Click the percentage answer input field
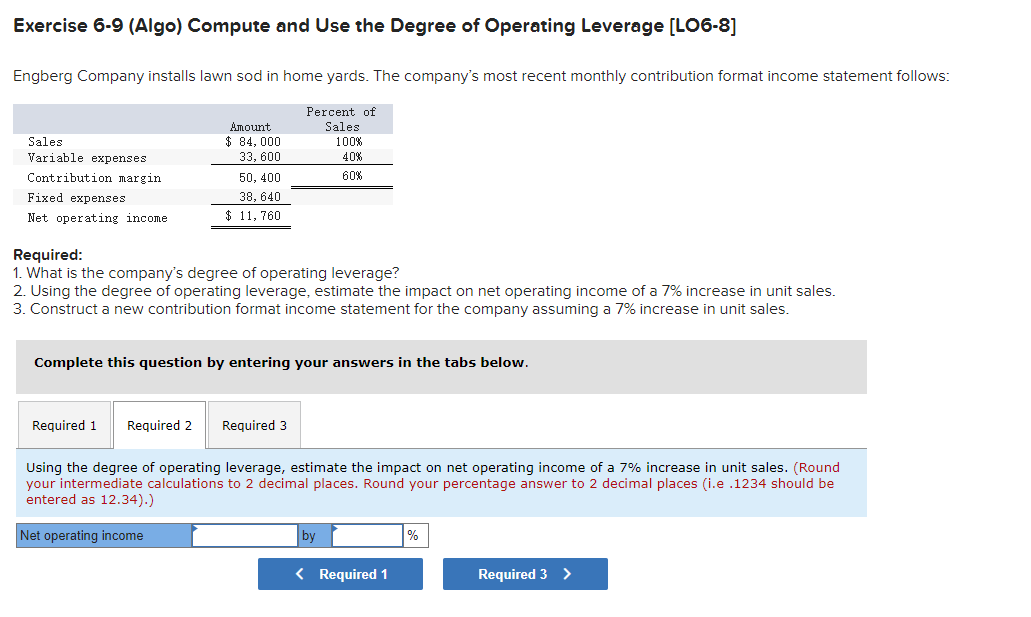 (366, 535)
